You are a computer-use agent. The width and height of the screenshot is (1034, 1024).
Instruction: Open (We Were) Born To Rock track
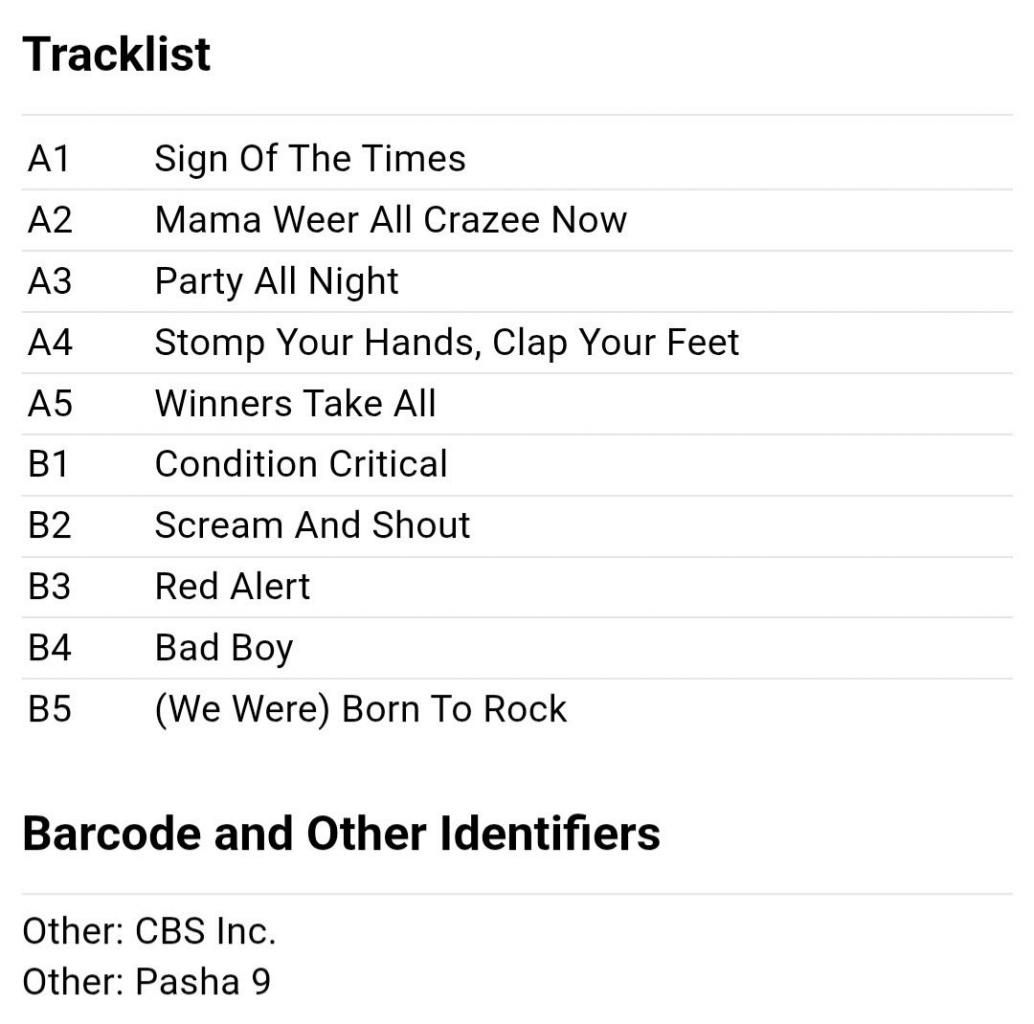360,709
